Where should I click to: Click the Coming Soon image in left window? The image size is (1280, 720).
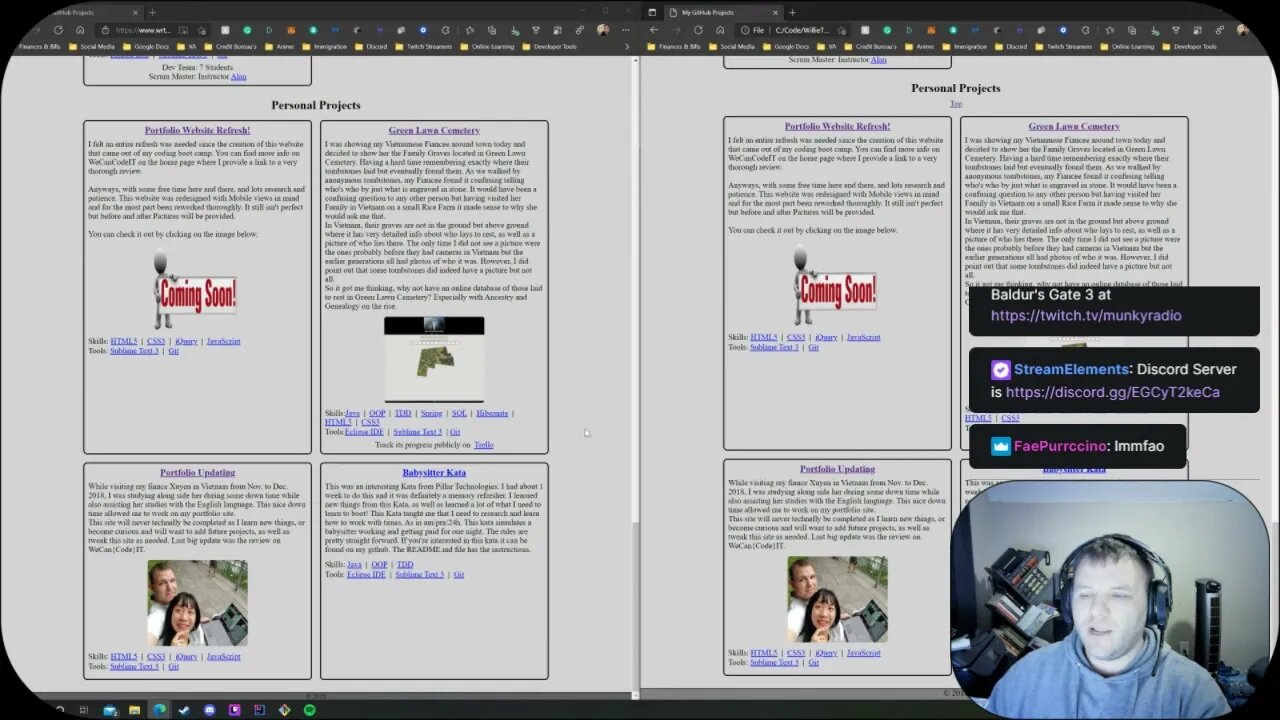tap(197, 289)
